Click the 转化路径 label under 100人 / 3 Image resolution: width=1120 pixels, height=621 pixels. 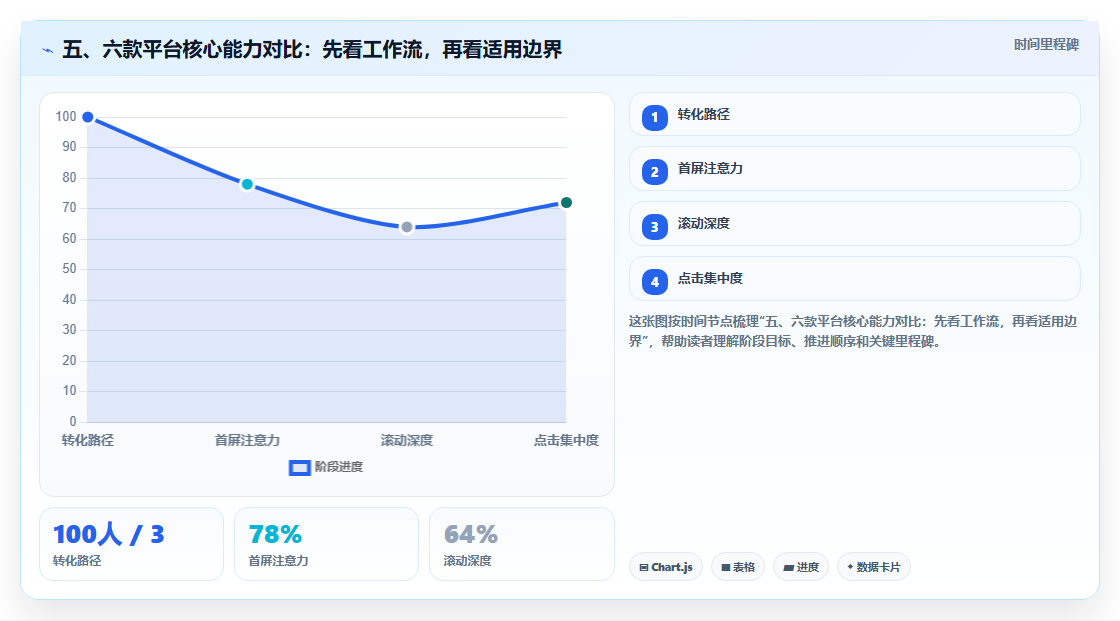pyautogui.click(x=77, y=561)
